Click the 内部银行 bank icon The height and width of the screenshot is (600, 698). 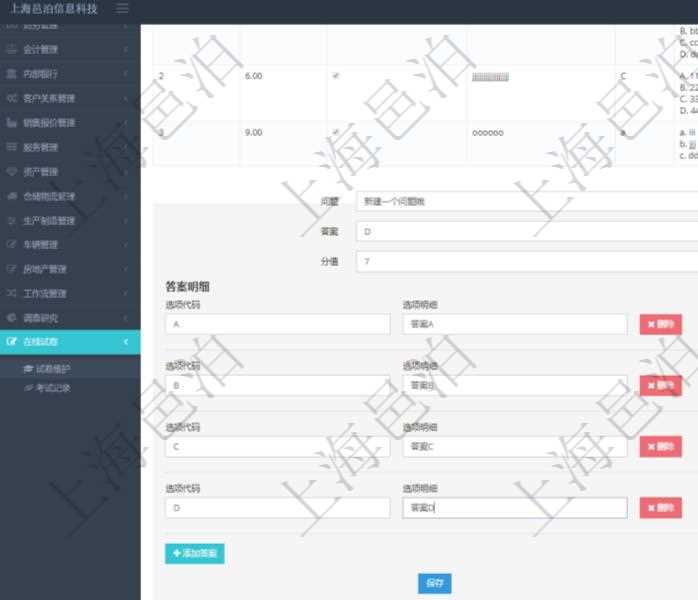pyautogui.click(x=12, y=74)
